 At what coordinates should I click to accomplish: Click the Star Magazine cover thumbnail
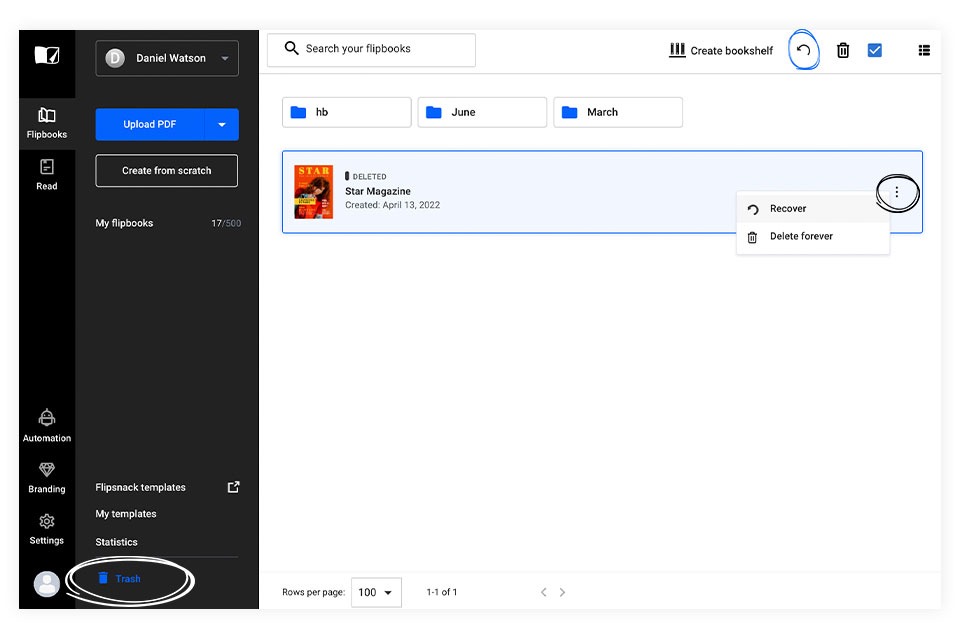tap(313, 192)
